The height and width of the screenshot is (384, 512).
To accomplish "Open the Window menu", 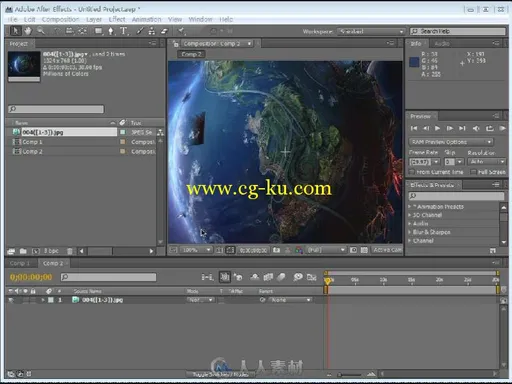I will click(200, 19).
